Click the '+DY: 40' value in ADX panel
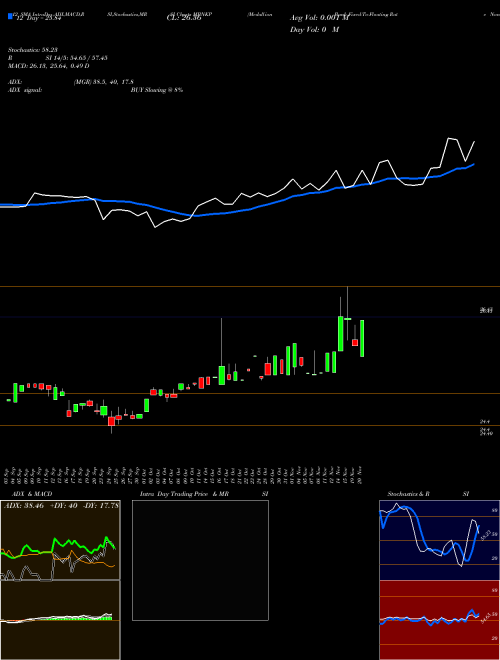 64,506
